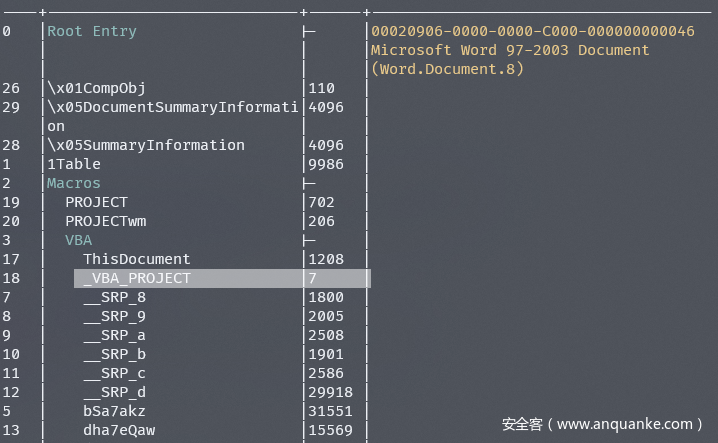Open the ThisDocument VBA module
Screen dimensions: 718x443
coord(137,259)
